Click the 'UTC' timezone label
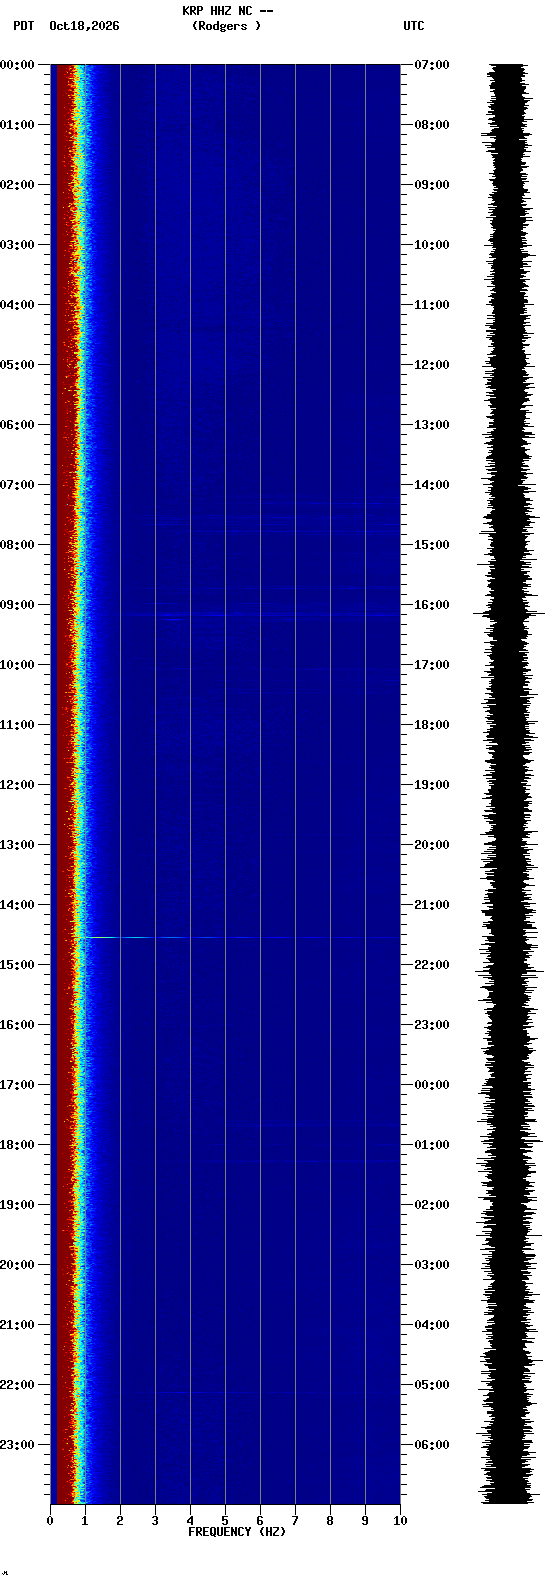This screenshot has height=1584, width=552. [414, 26]
